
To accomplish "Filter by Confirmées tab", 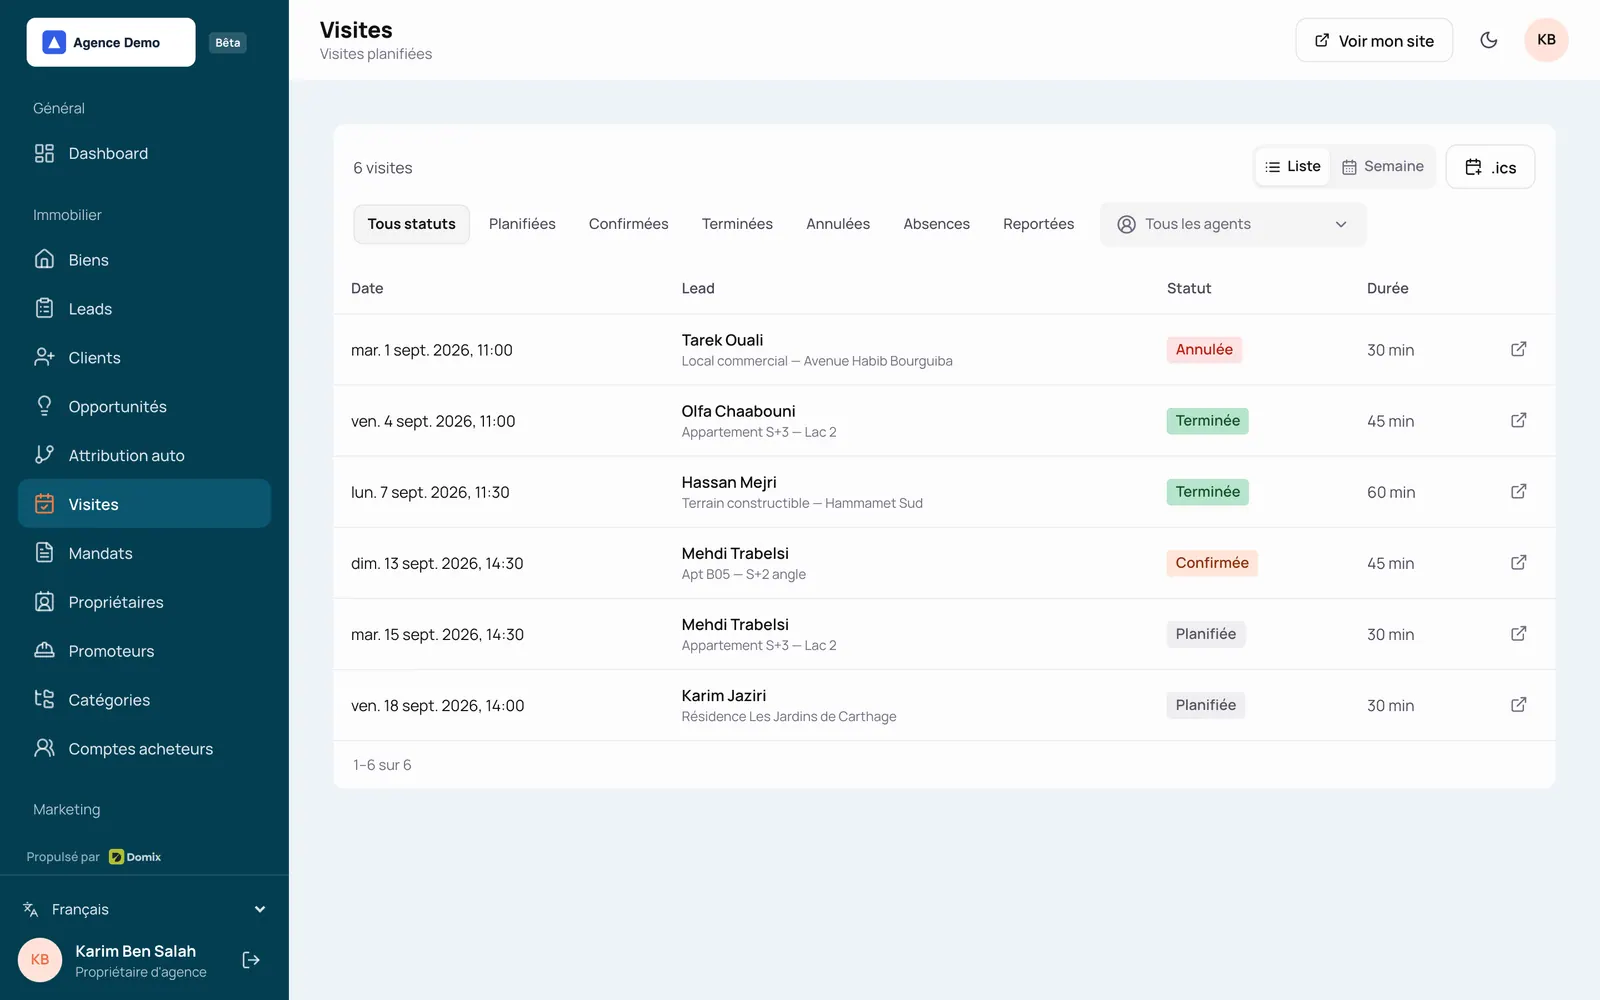I will [x=628, y=224].
